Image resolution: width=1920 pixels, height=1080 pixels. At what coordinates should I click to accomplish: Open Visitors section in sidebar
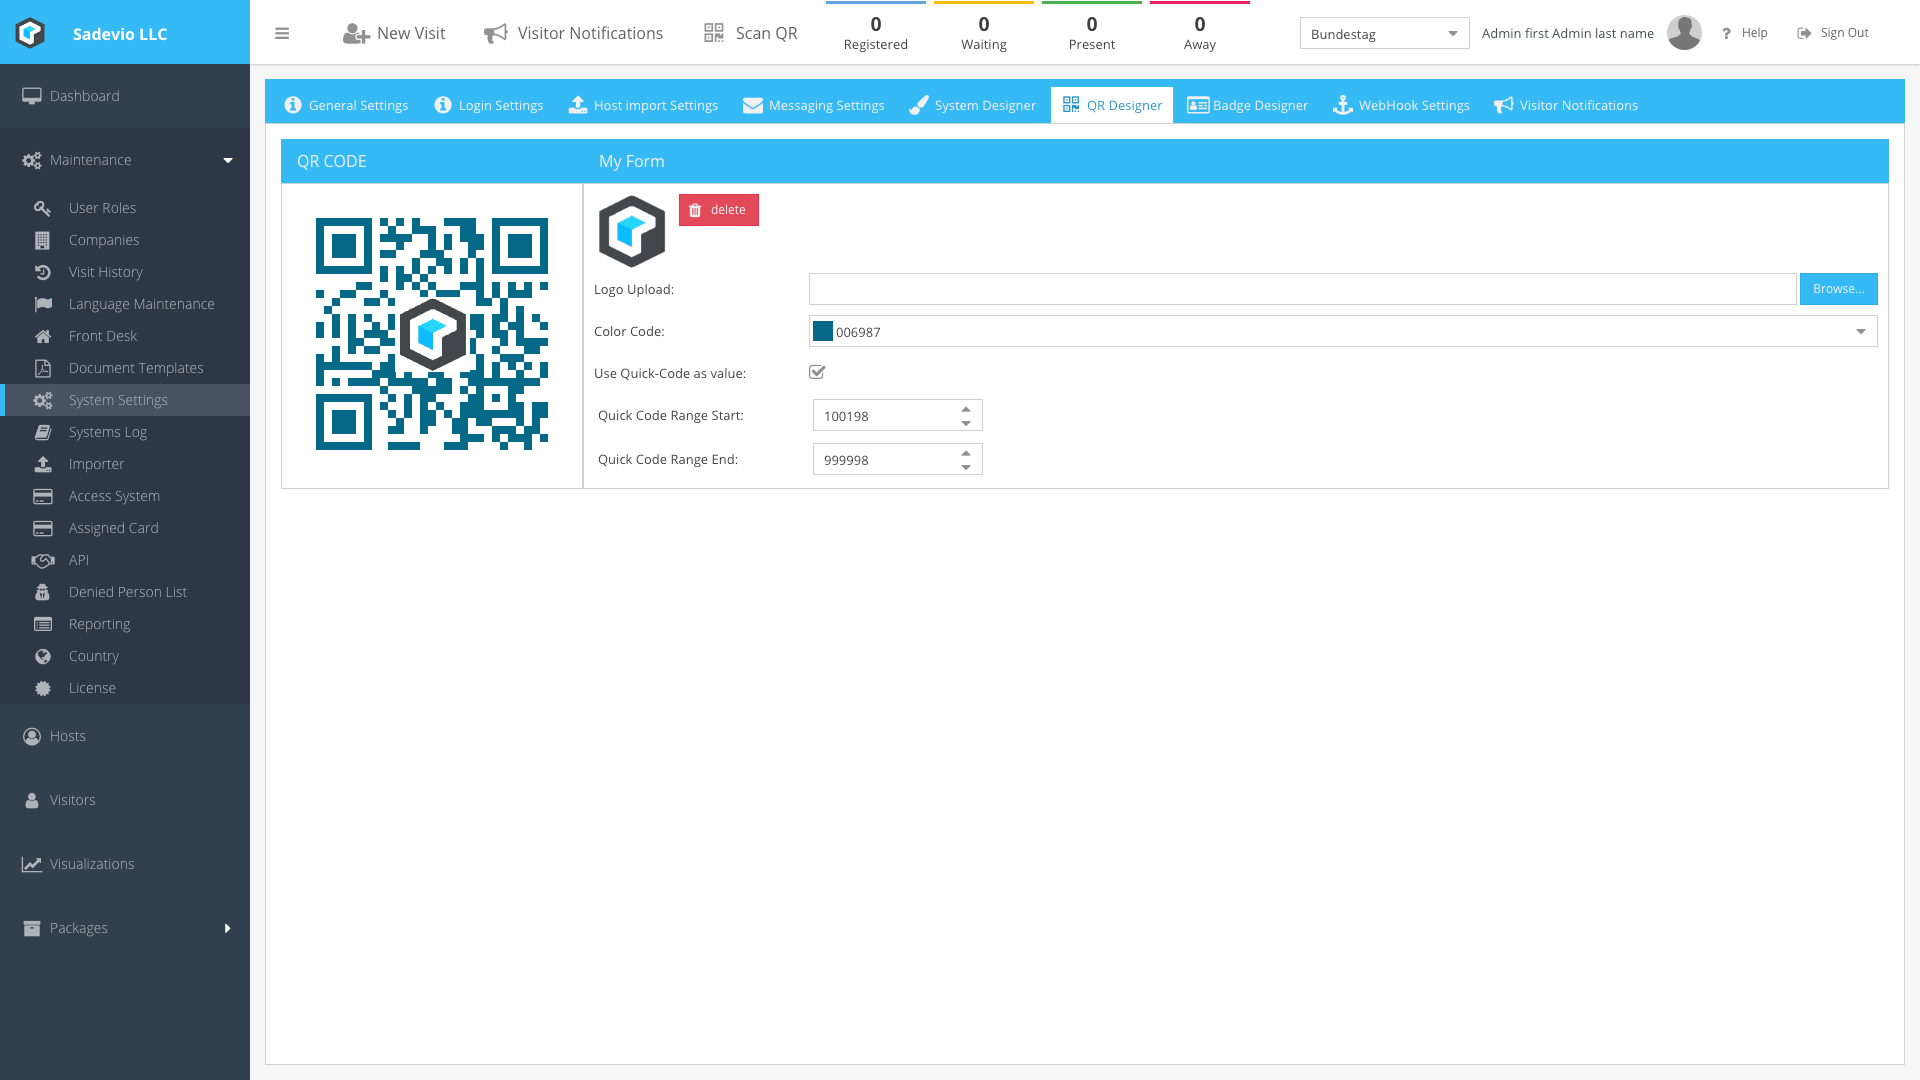tap(125, 800)
